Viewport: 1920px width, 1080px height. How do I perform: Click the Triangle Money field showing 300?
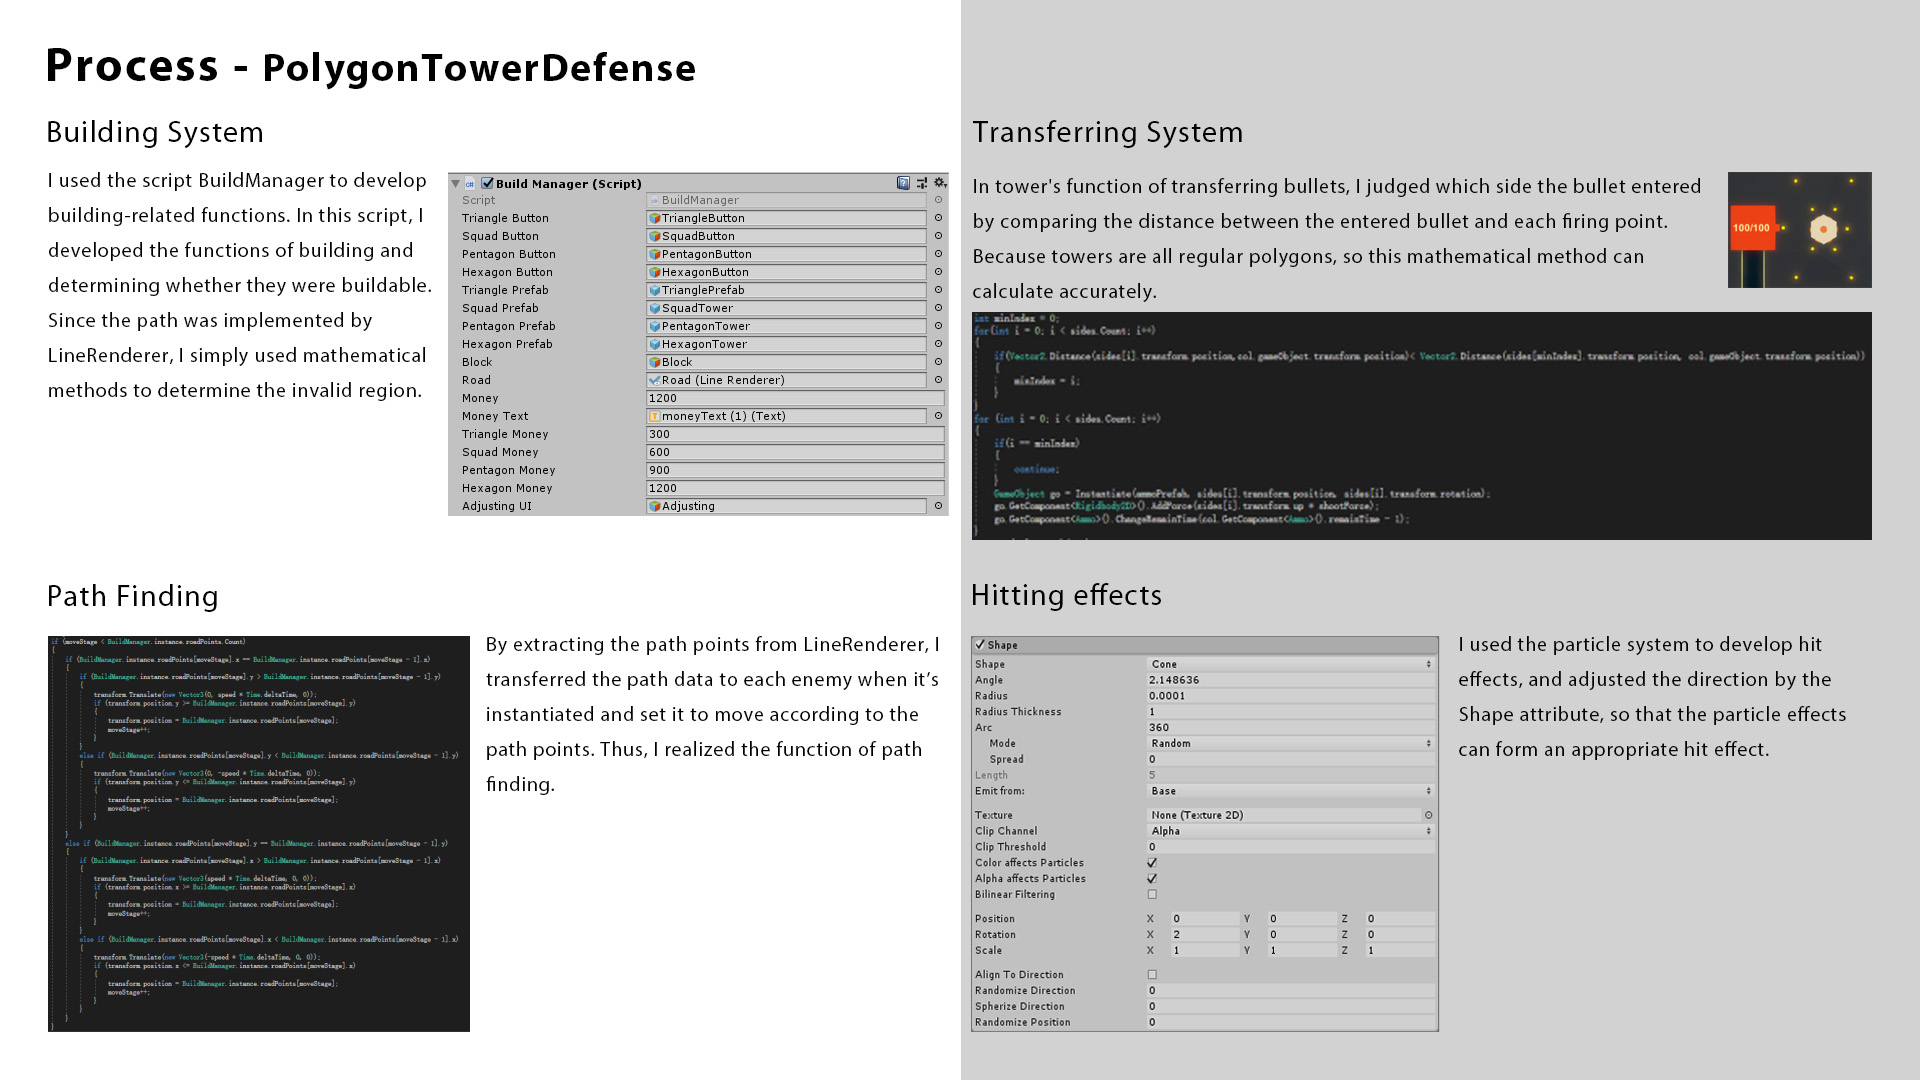tap(795, 434)
